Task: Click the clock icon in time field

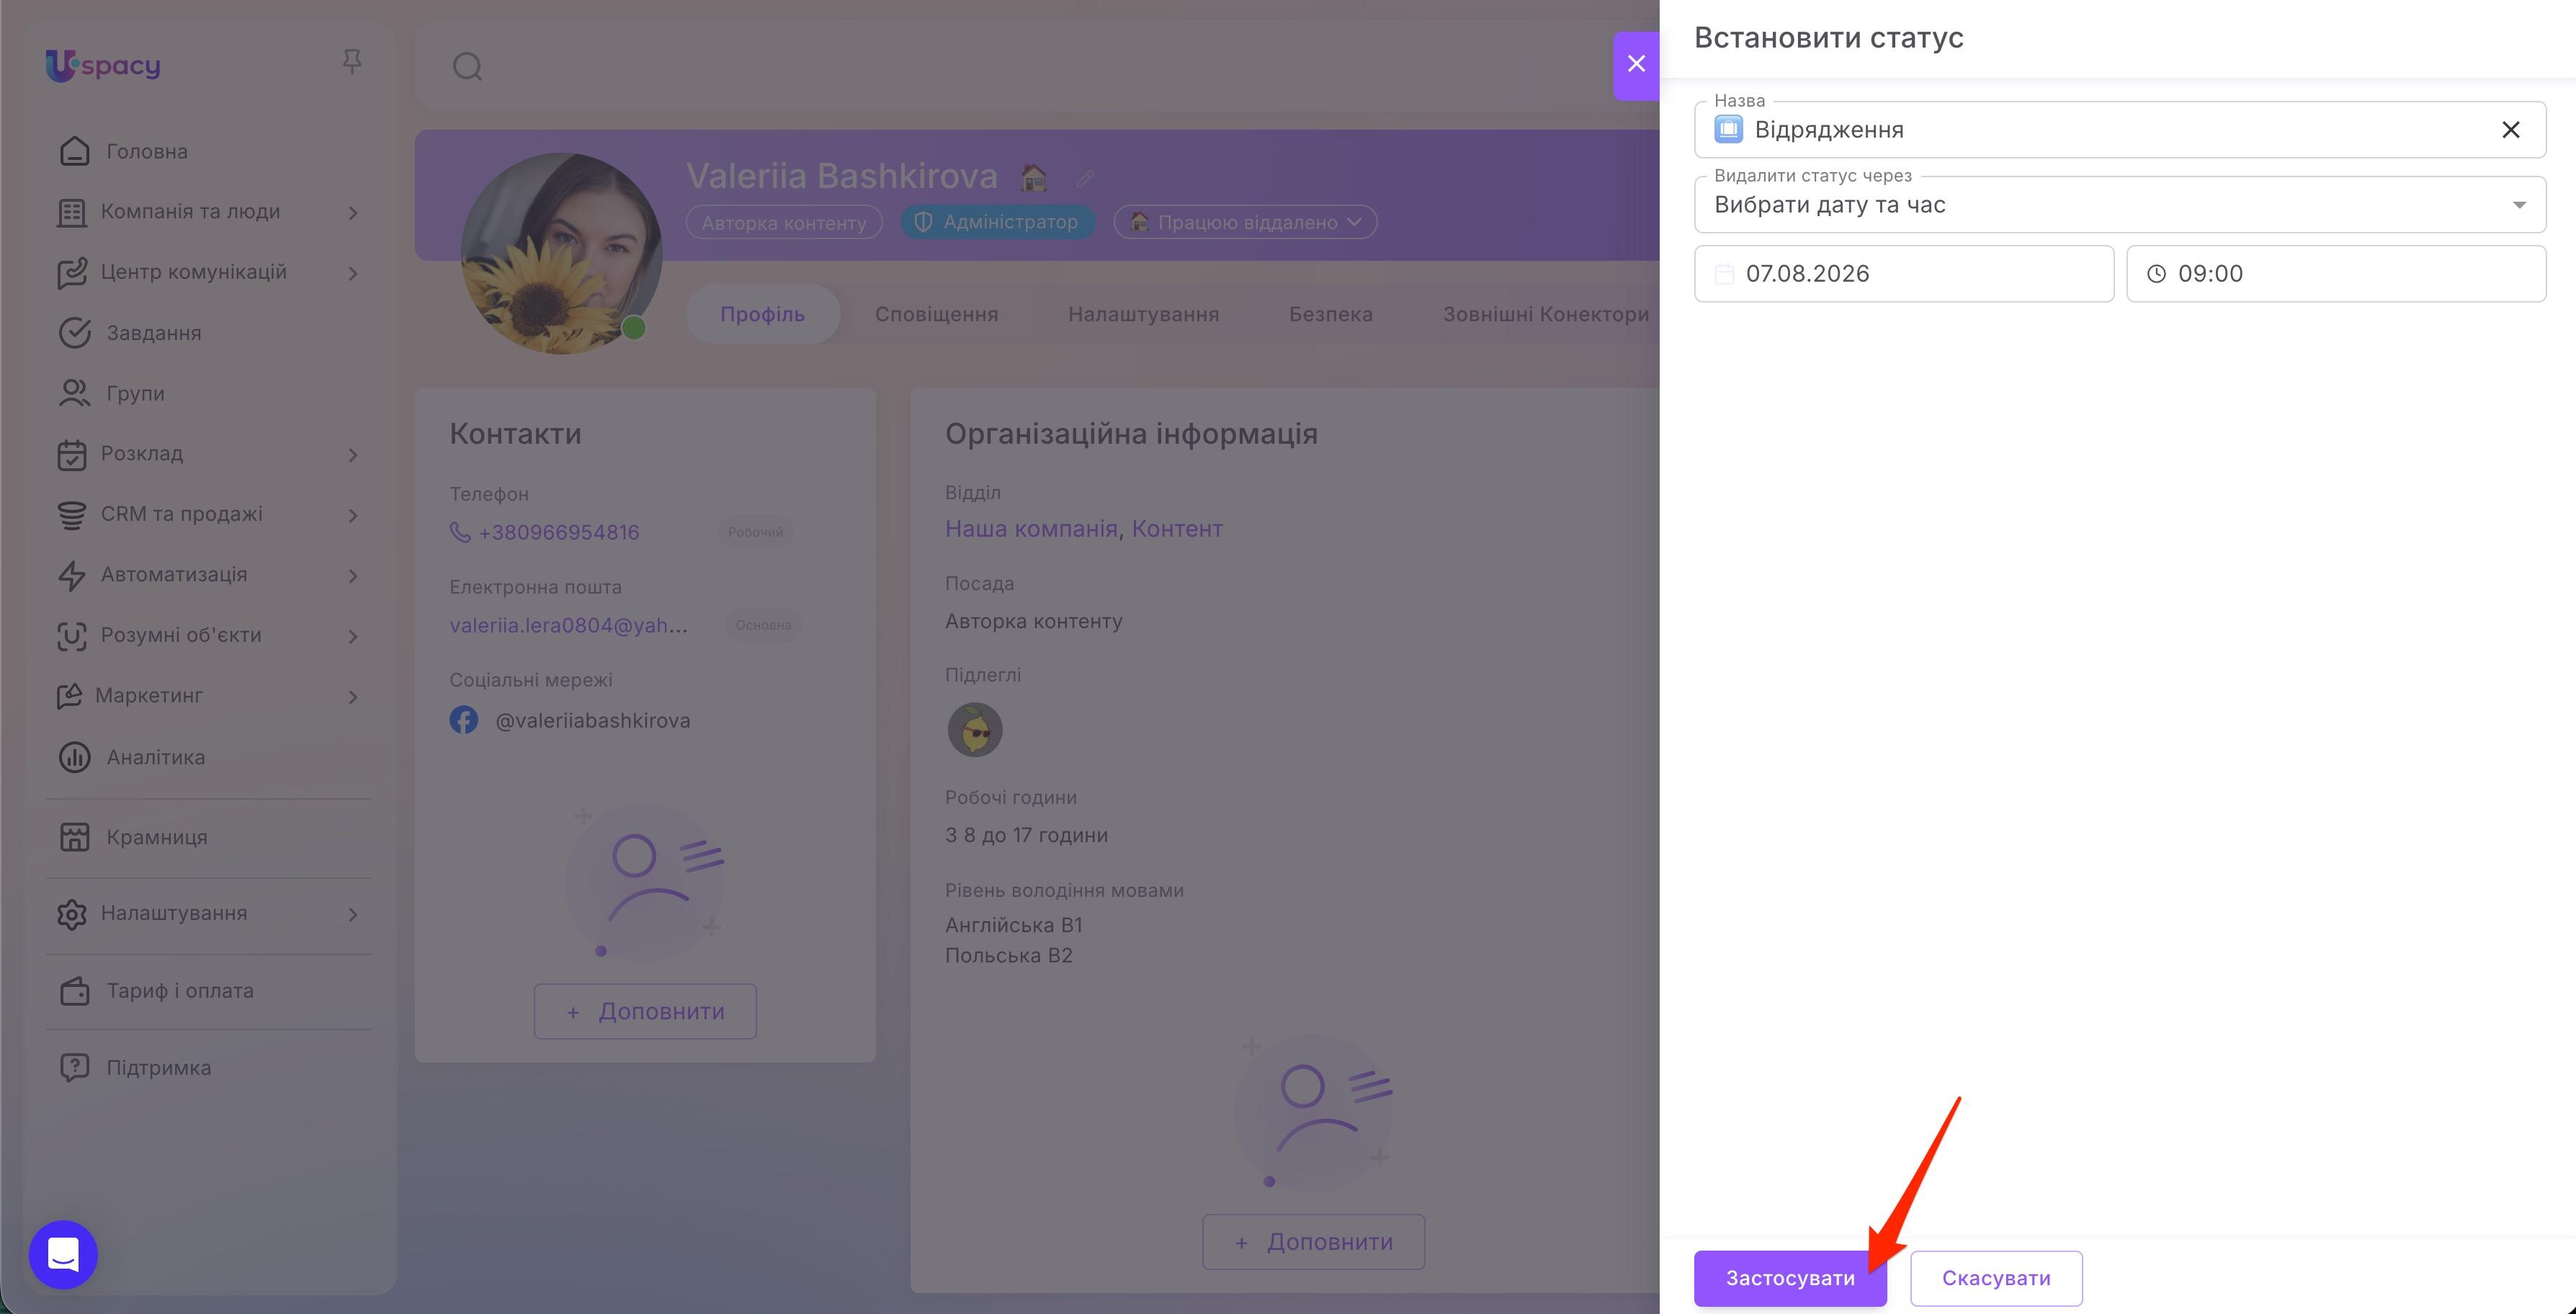Action: click(2156, 274)
